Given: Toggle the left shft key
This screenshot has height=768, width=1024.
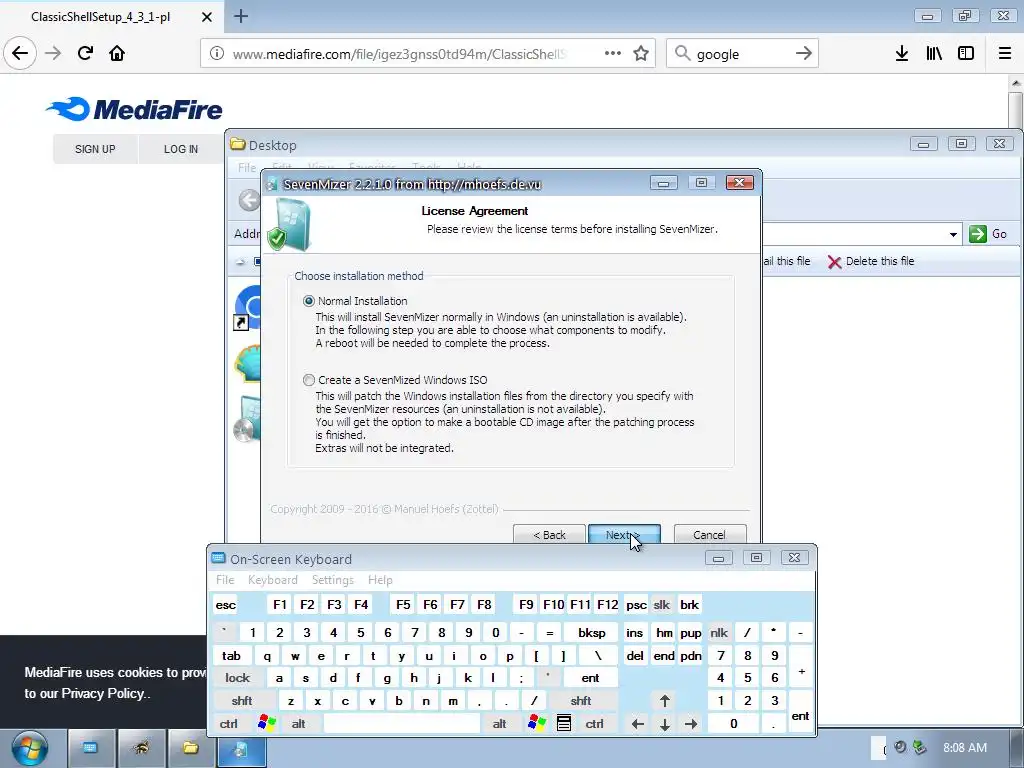Looking at the screenshot, I should 242,701.
